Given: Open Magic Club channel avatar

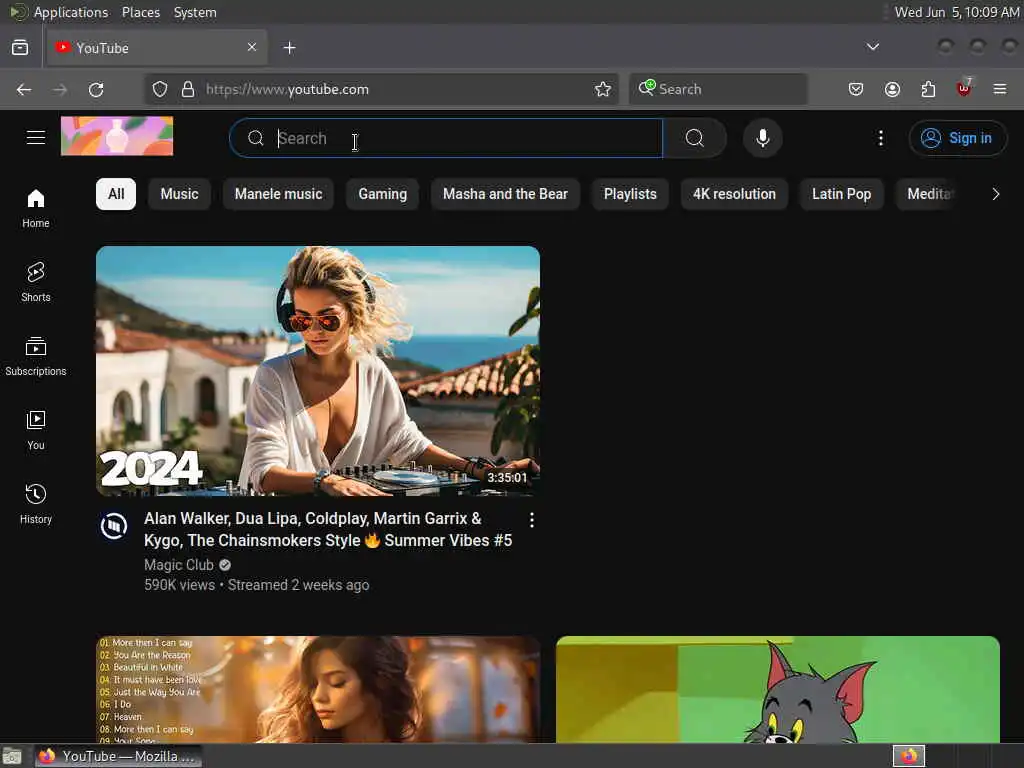Looking at the screenshot, I should pos(114,525).
